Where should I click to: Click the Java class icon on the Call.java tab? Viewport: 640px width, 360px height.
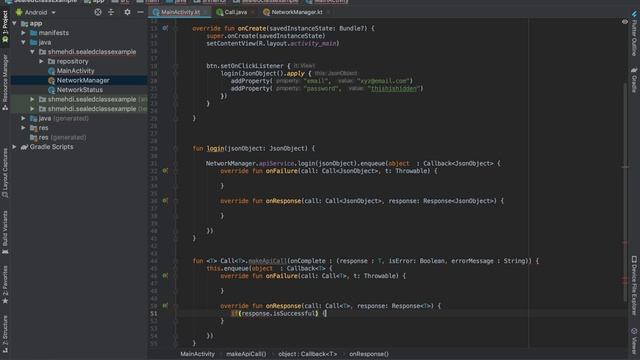tap(220, 12)
